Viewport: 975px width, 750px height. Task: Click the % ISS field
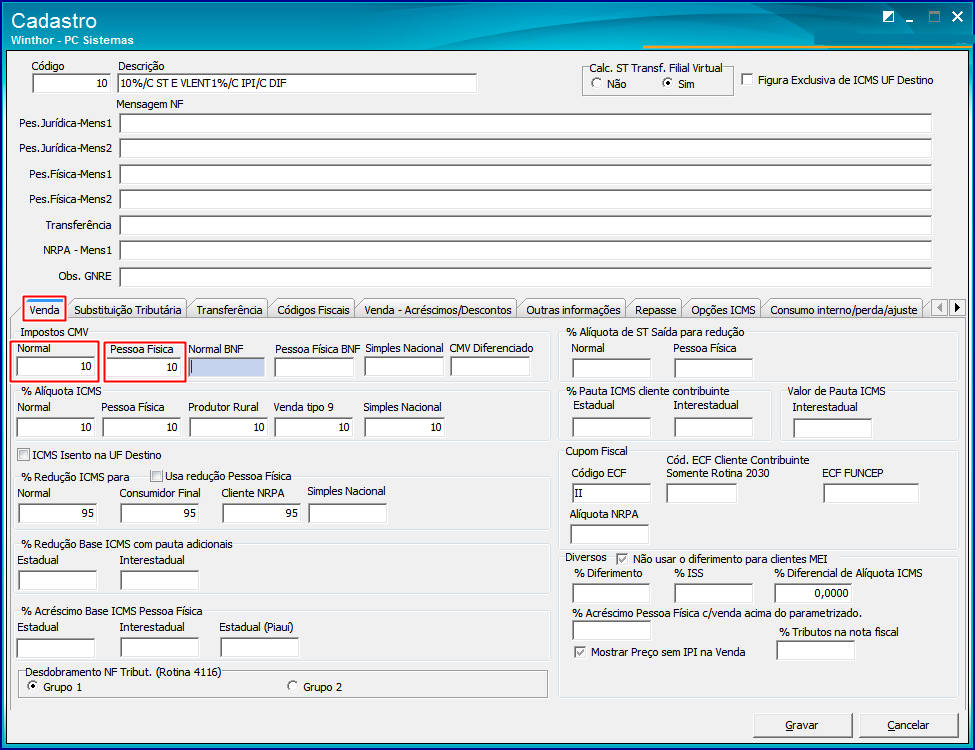coord(713,593)
